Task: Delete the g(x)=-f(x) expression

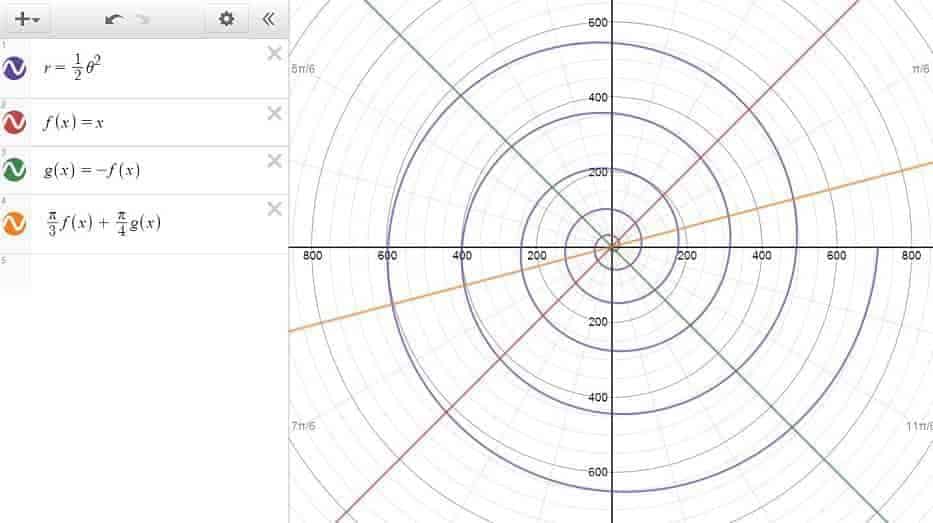Action: click(x=274, y=161)
